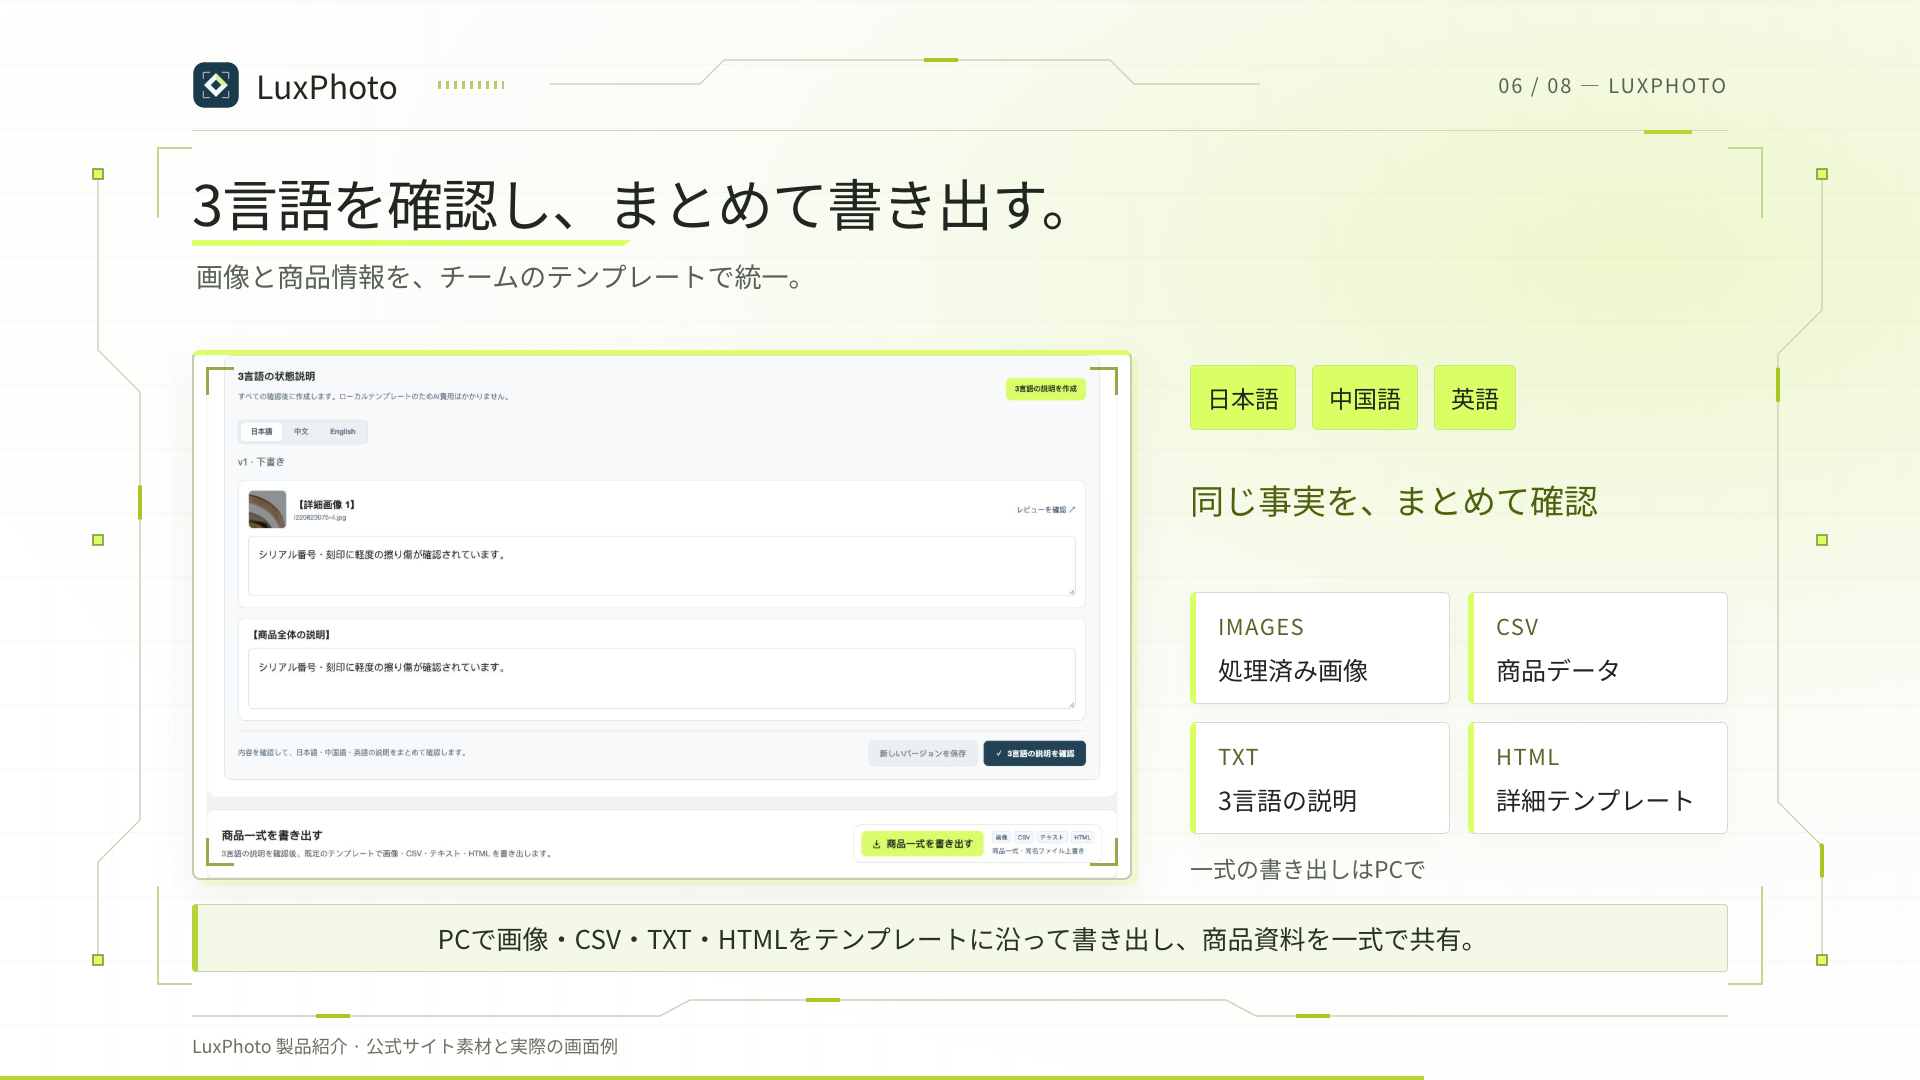
Task: Click the small テキスト tag chip
Action: pyautogui.click(x=1051, y=837)
